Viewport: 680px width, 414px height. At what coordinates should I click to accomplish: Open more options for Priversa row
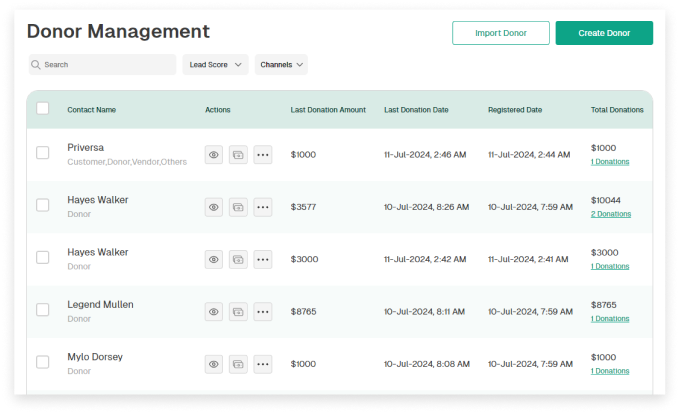point(262,155)
